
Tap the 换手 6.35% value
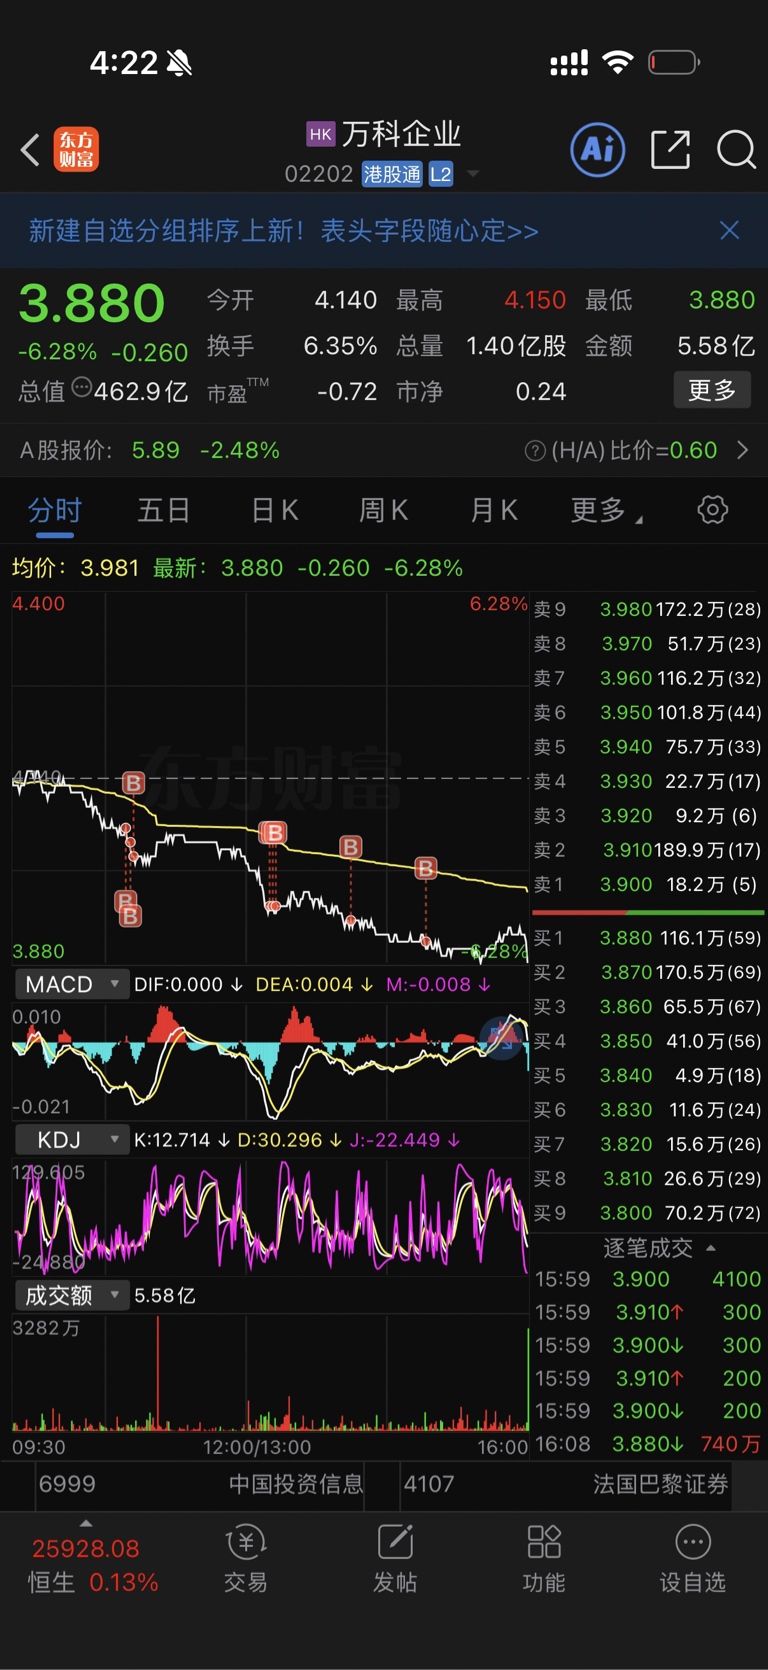coord(340,346)
